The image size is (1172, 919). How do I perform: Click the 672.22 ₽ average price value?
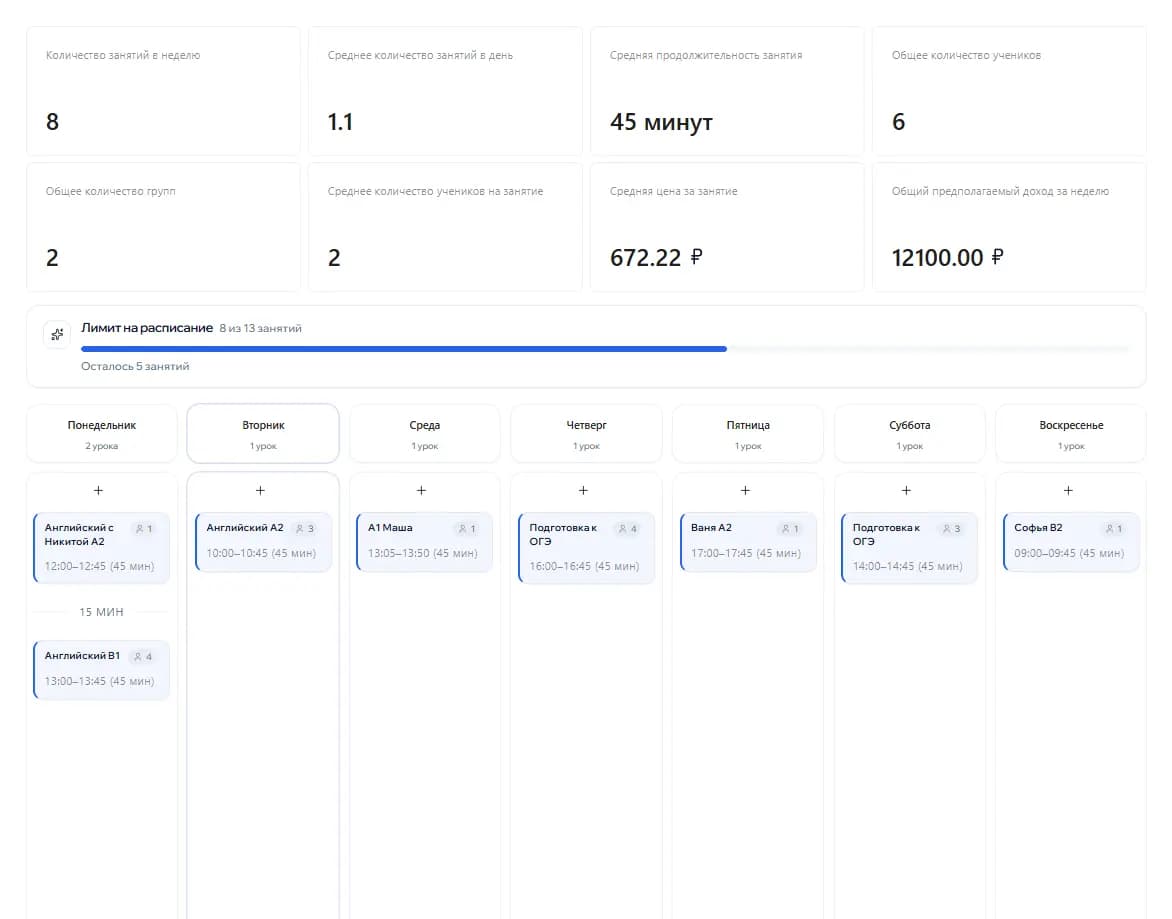point(656,258)
